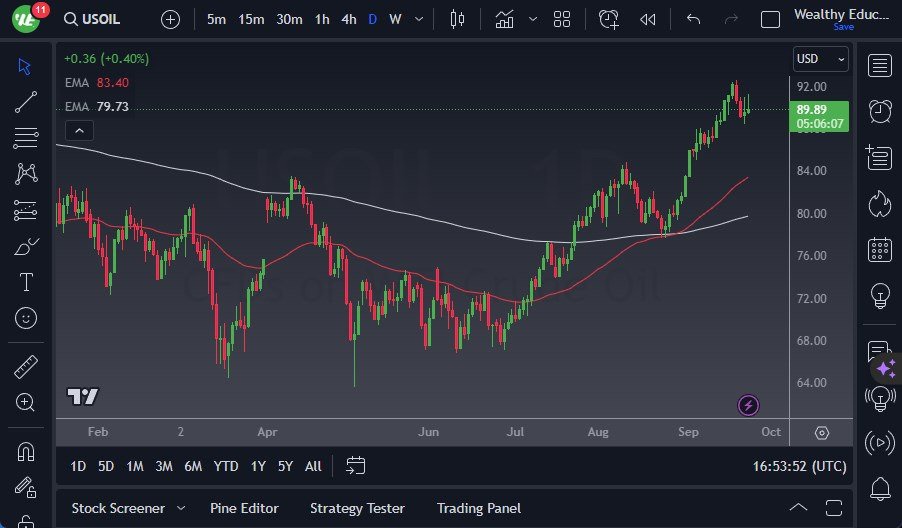Expand the timeframe interval chevron
902x528 pixels.
pos(418,19)
